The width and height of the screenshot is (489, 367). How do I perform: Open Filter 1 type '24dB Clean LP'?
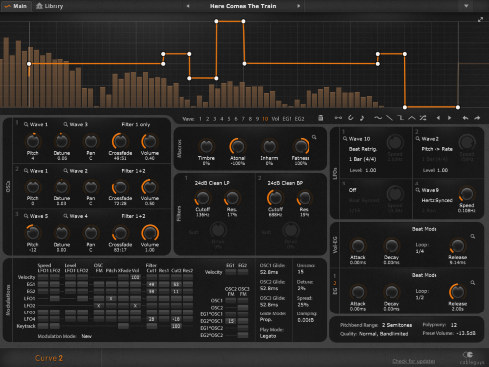coord(212,183)
